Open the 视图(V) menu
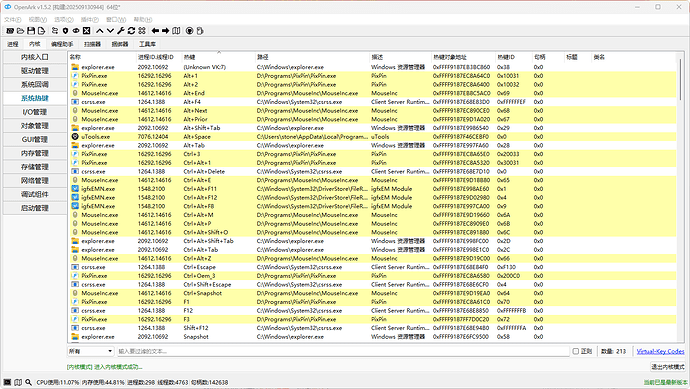 pos(38,20)
